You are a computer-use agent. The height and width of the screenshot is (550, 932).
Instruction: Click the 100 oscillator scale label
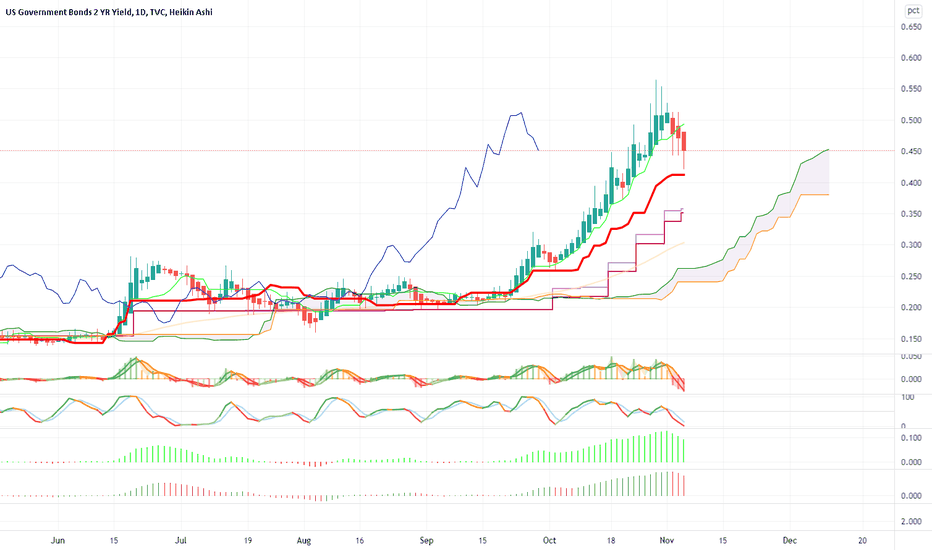(908, 398)
